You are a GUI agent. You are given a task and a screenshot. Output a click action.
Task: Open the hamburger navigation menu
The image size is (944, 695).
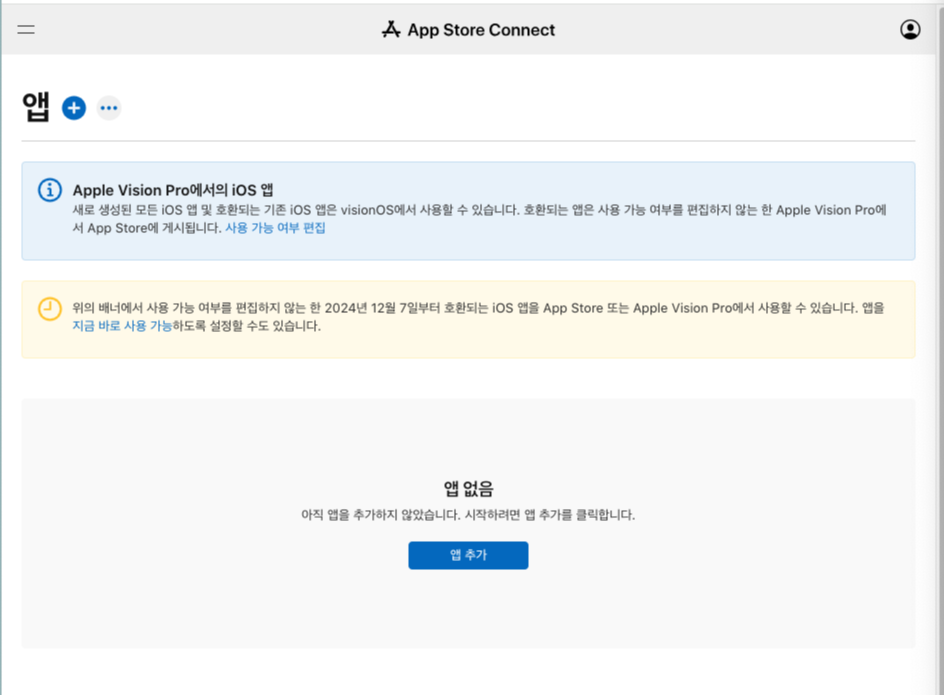point(26,30)
